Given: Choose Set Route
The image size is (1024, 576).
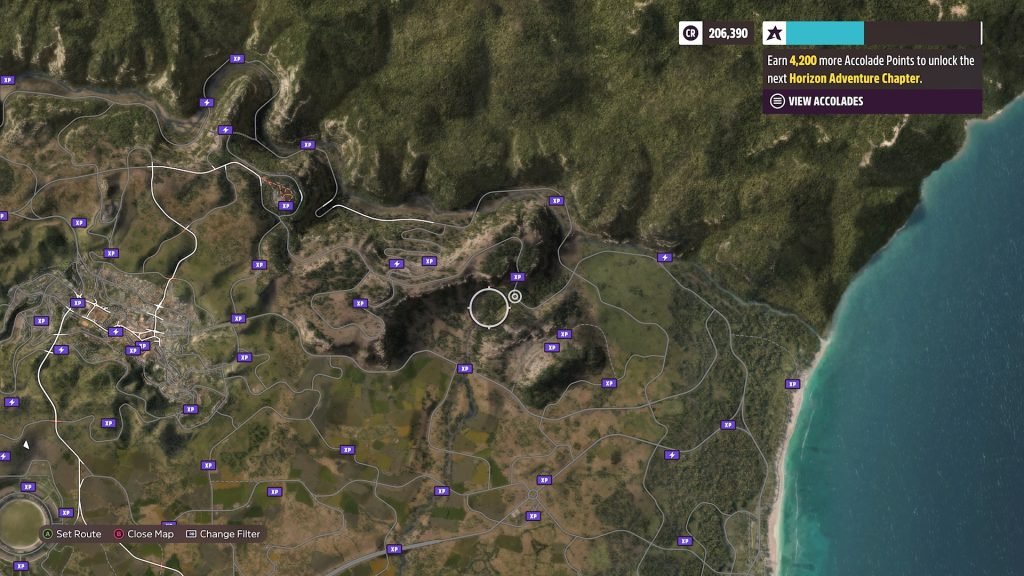Looking at the screenshot, I should pos(72,534).
